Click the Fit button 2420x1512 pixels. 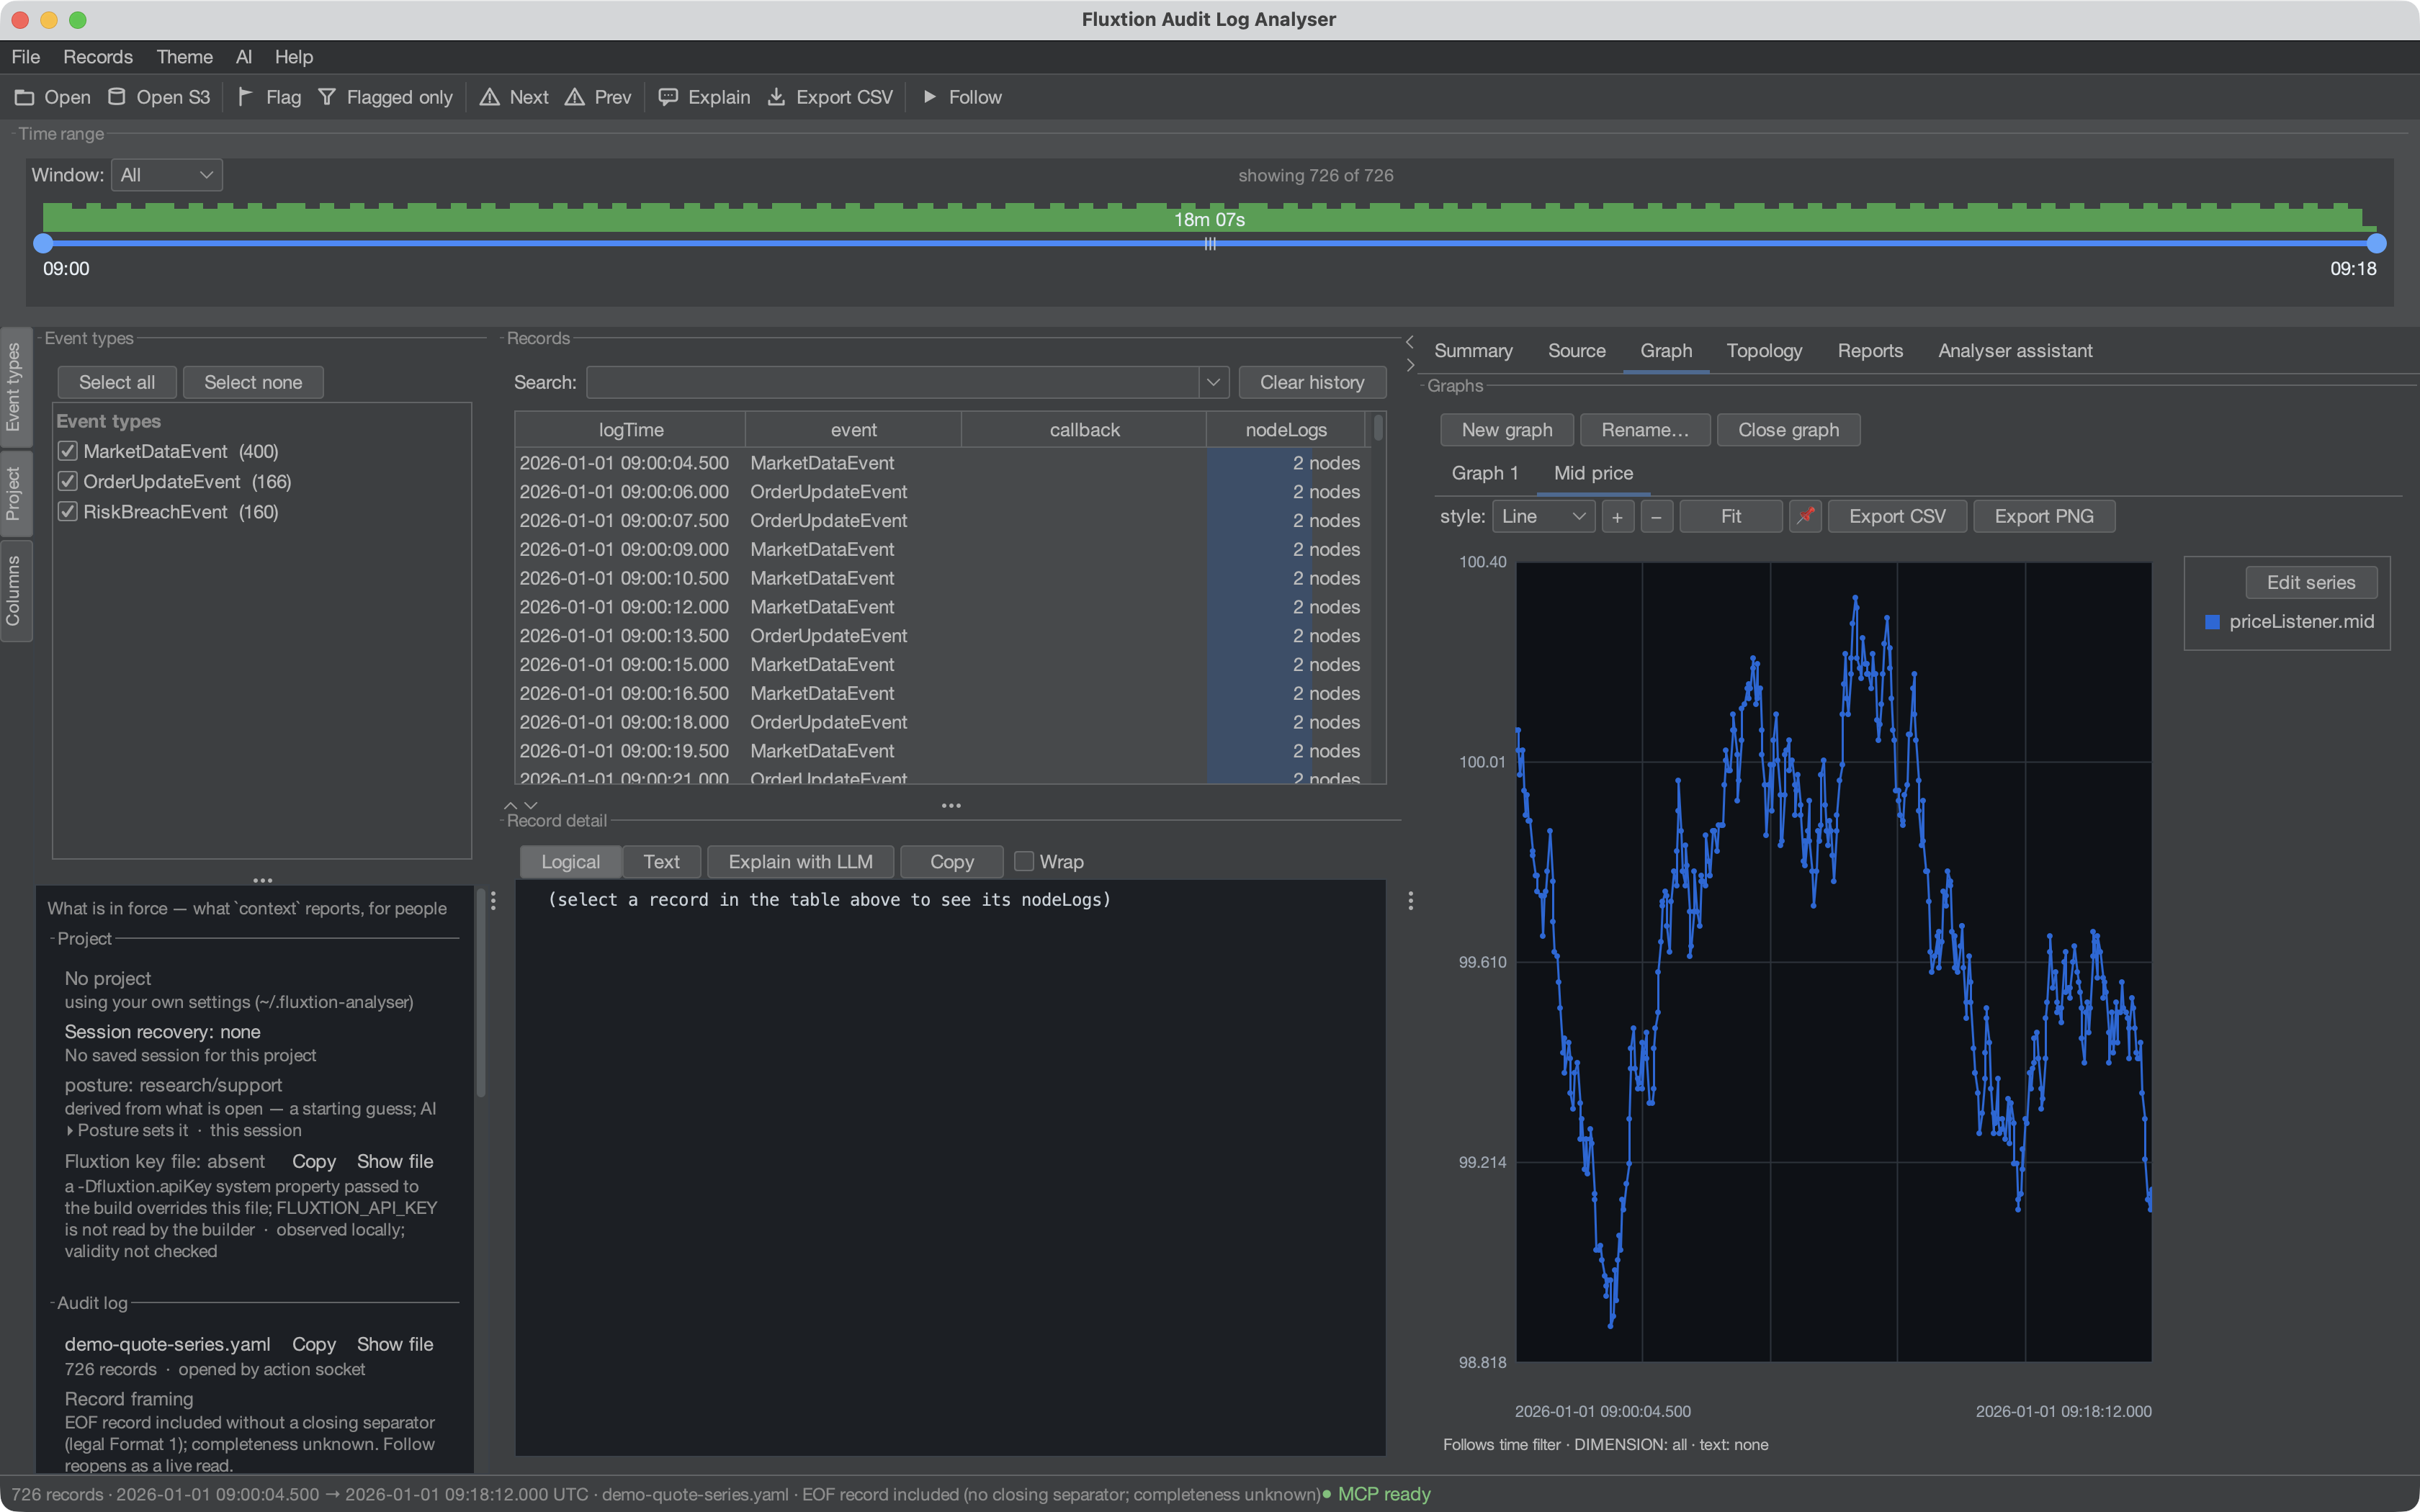[1731, 516]
